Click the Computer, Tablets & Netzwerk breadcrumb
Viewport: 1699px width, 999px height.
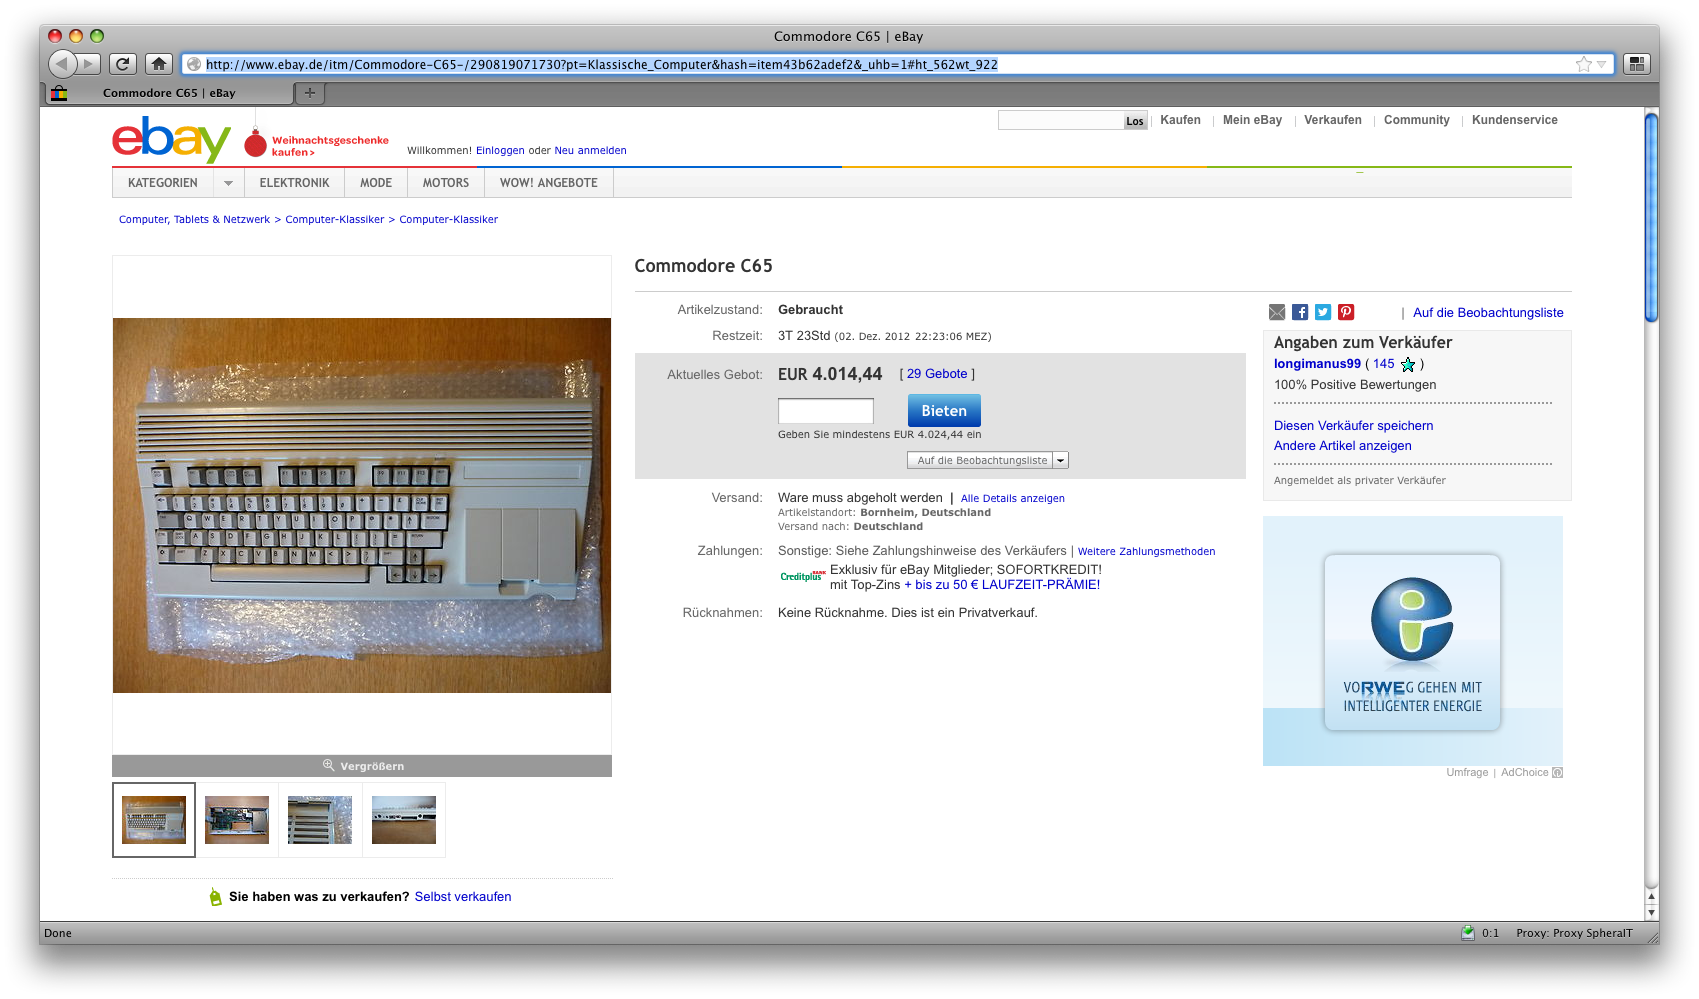click(x=194, y=220)
